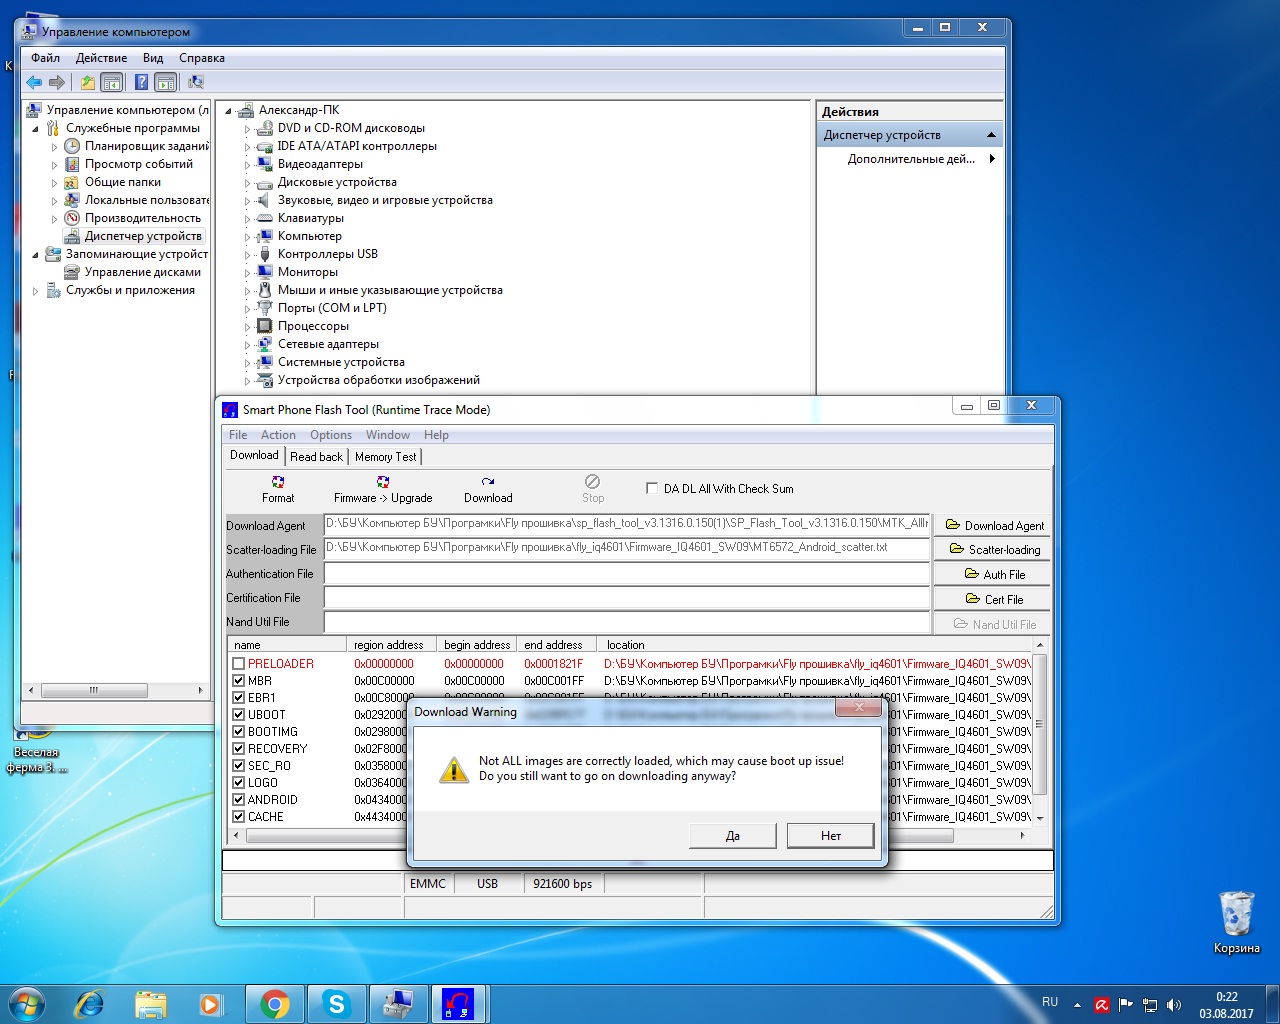Check the PRELOADER partition checkbox
The image size is (1280, 1024).
click(x=239, y=664)
